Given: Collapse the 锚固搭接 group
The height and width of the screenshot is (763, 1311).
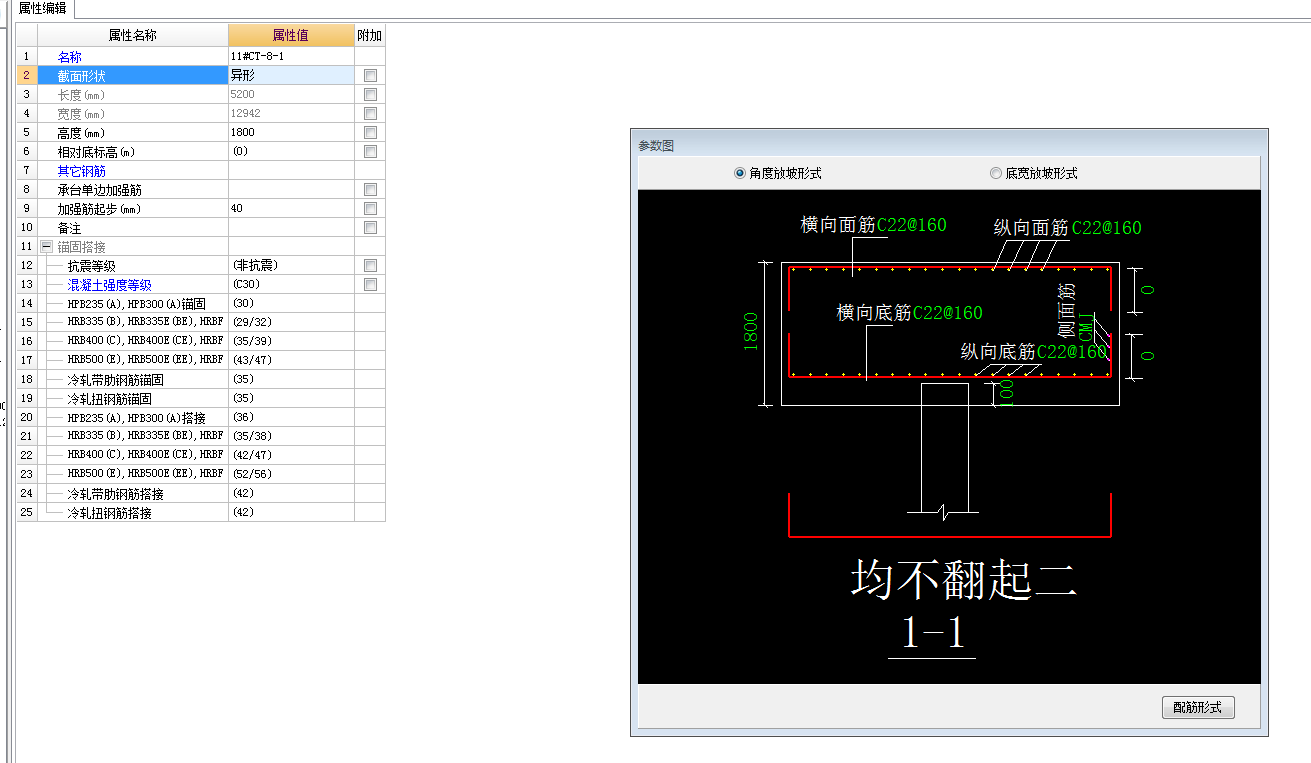Looking at the screenshot, I should point(46,246).
